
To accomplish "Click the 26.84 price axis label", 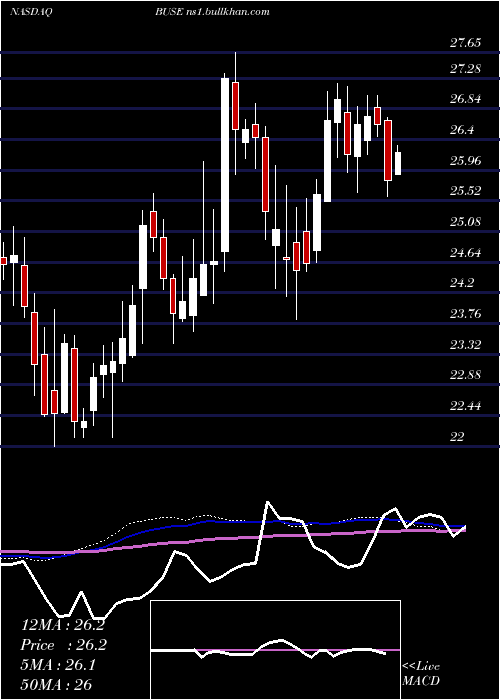I will point(466,99).
